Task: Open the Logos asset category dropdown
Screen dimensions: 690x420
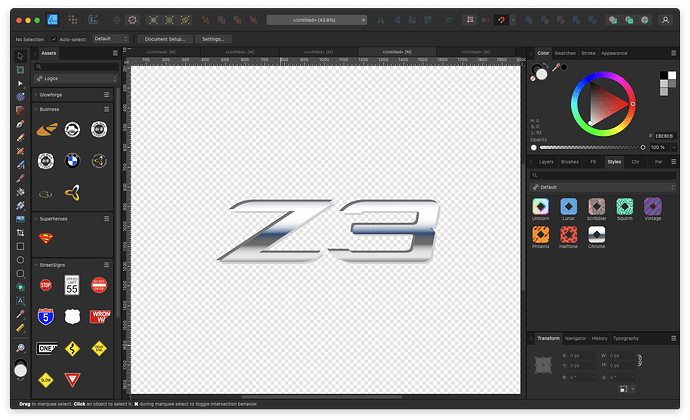Action: click(76, 78)
